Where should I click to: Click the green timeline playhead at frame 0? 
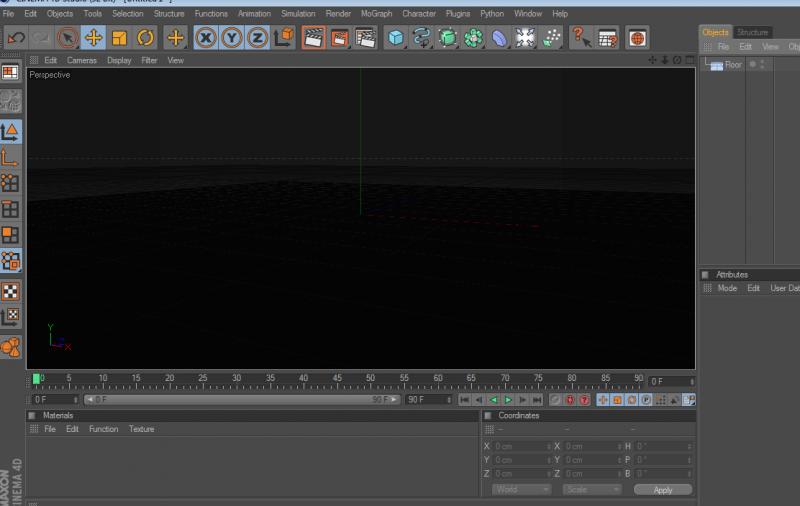(x=37, y=379)
